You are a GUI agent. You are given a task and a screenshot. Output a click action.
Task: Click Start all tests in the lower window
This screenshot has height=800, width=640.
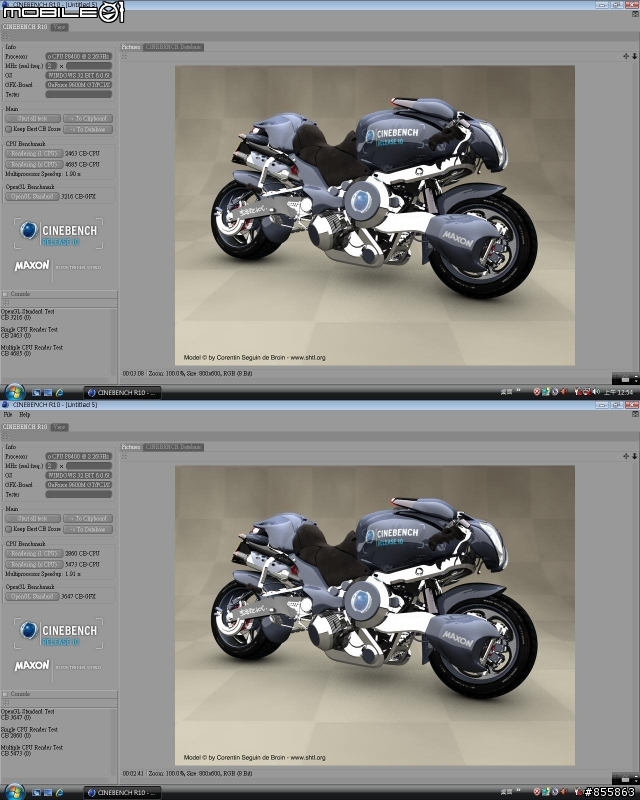(33, 518)
